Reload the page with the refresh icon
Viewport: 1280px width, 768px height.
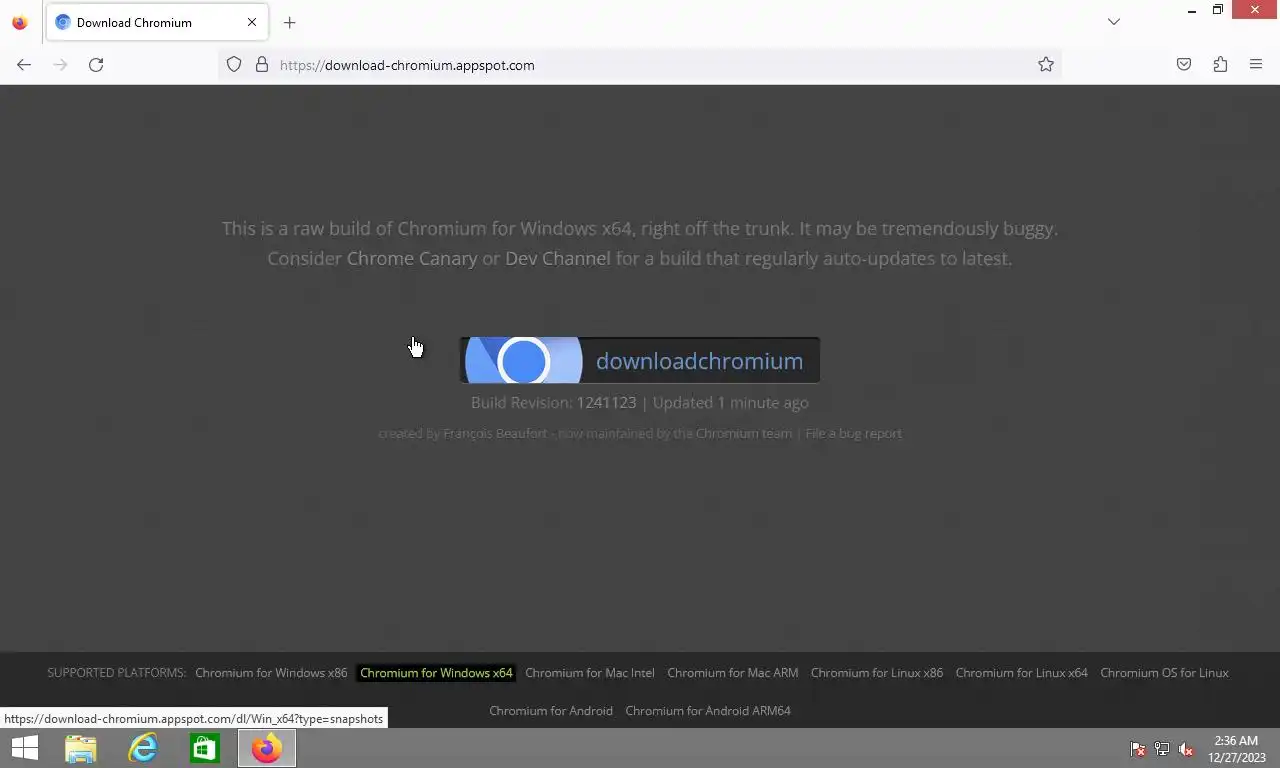point(96,65)
